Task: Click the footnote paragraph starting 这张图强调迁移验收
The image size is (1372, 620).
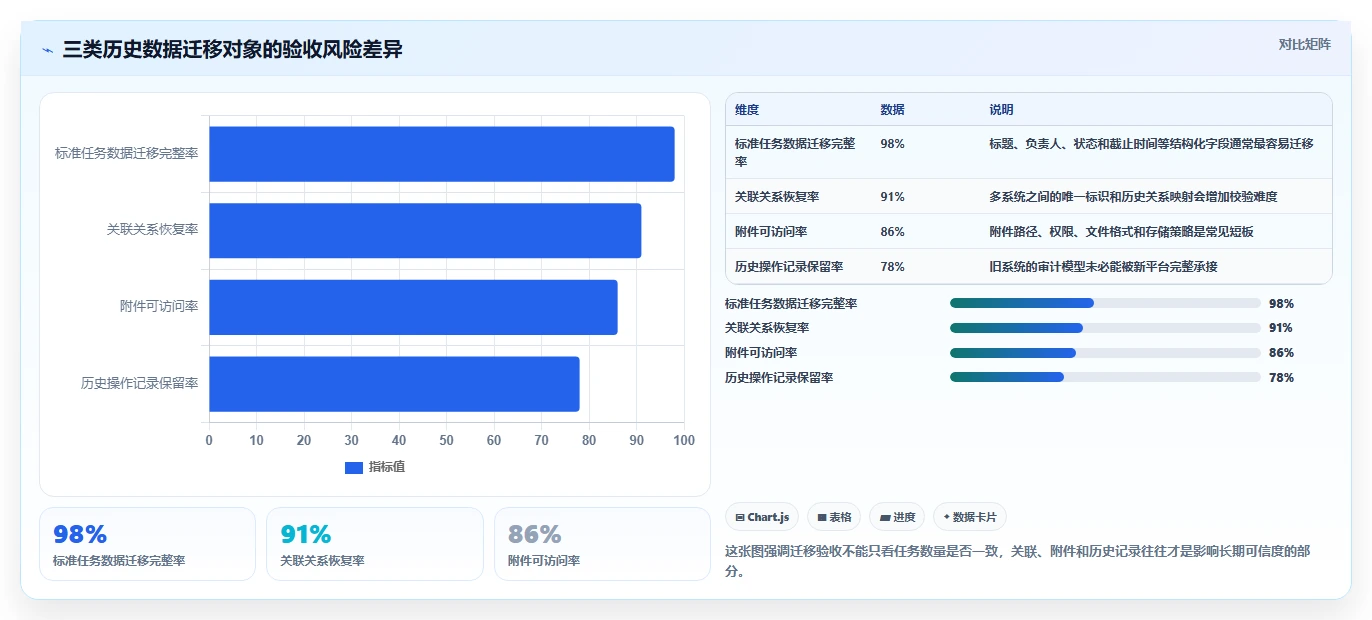Action: [x=1017, y=561]
